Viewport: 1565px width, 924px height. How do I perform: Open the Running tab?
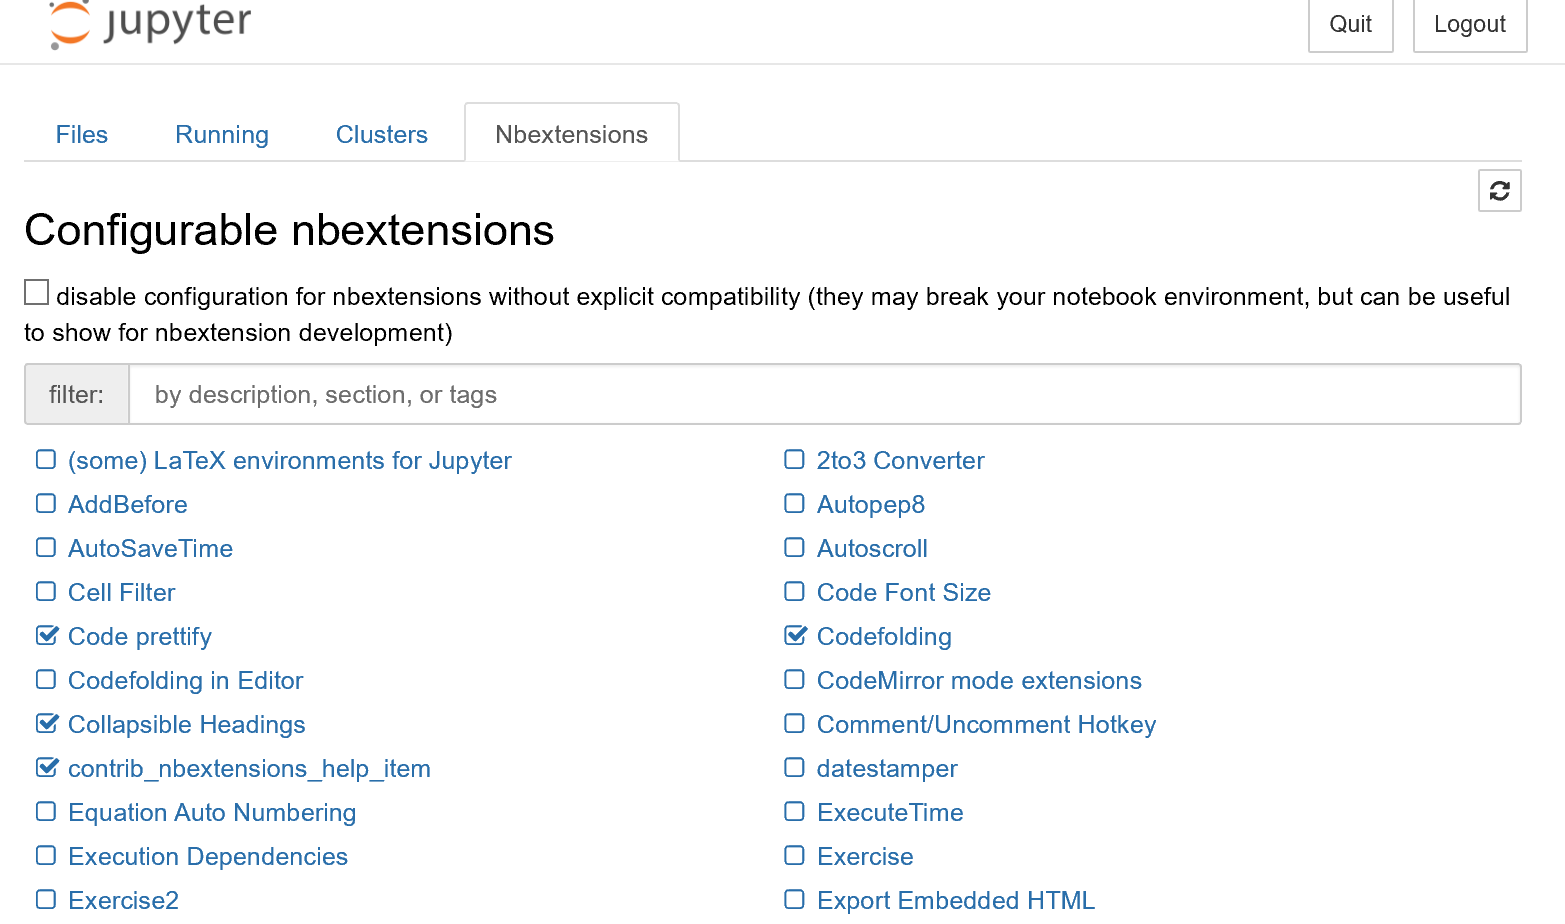click(x=221, y=134)
